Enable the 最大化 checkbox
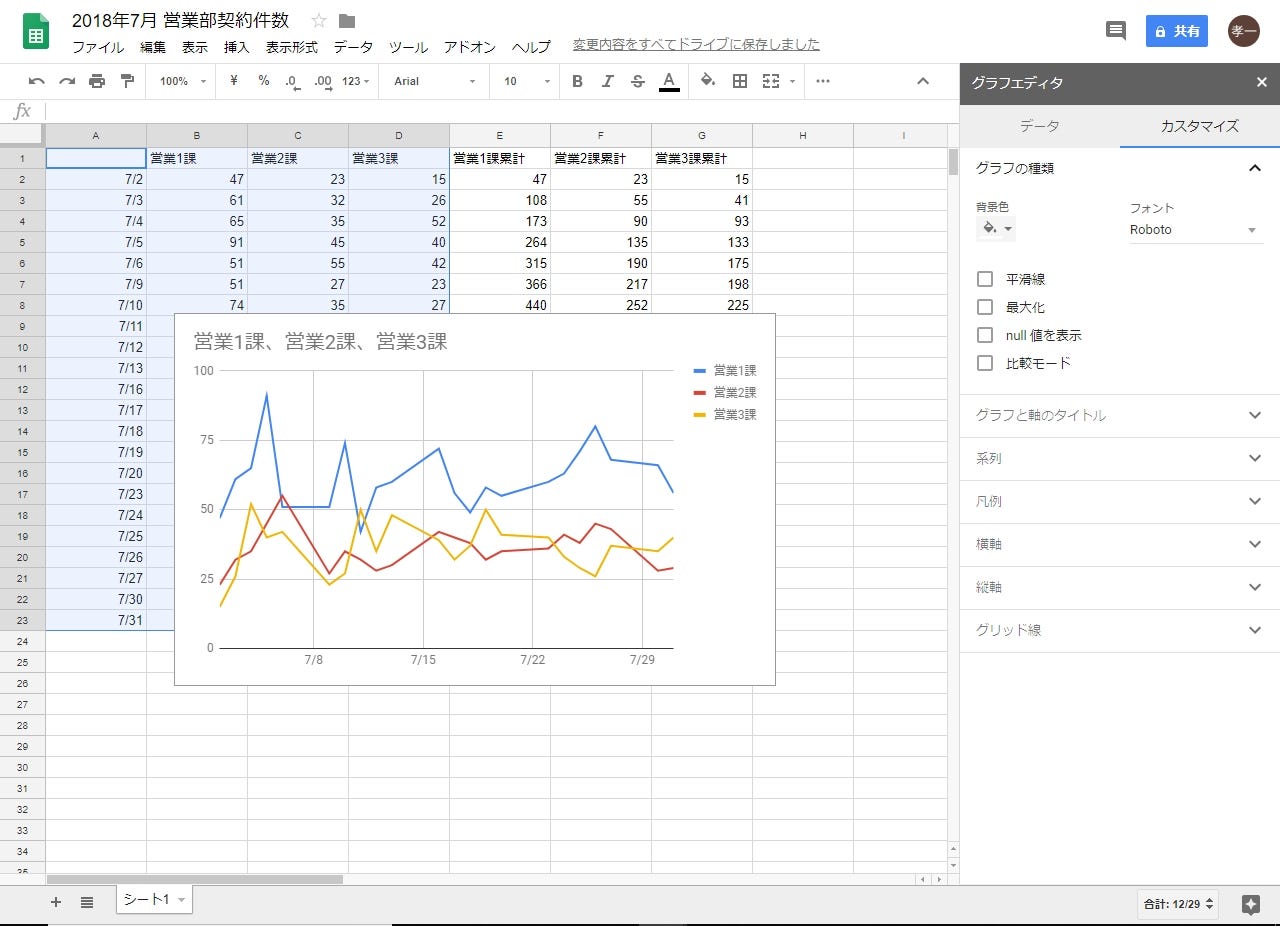Viewport: 1280px width, 926px height. click(985, 307)
